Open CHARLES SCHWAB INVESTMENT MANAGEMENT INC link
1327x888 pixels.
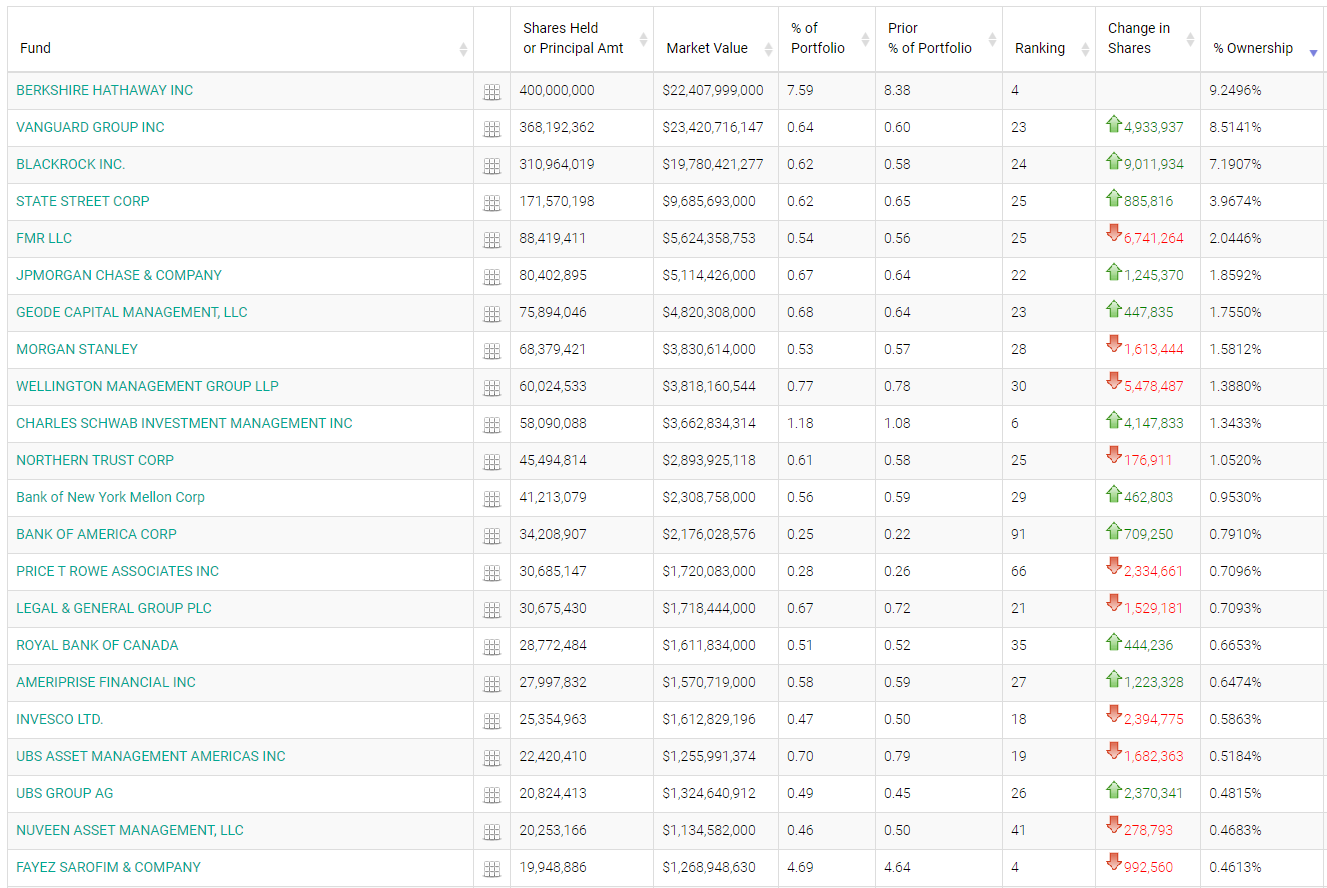point(184,423)
